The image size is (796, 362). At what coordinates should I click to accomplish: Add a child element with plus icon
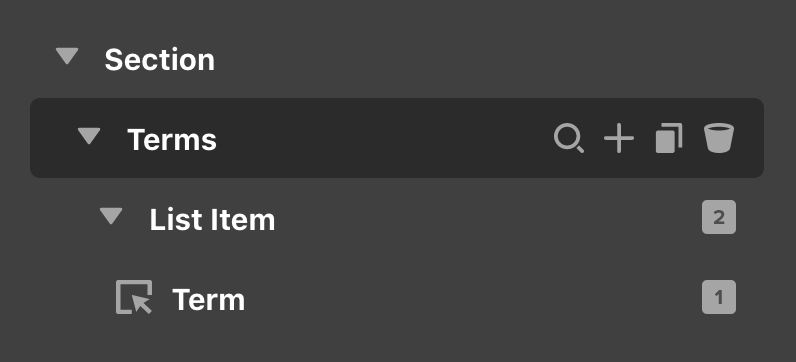tap(619, 138)
